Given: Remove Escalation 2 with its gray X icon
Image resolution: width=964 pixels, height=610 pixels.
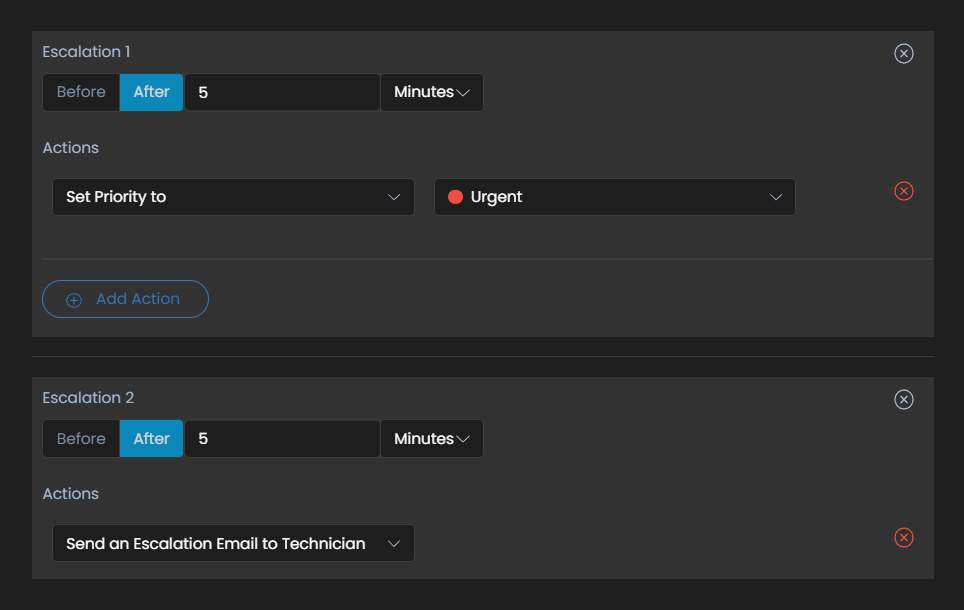Looking at the screenshot, I should 903,400.
